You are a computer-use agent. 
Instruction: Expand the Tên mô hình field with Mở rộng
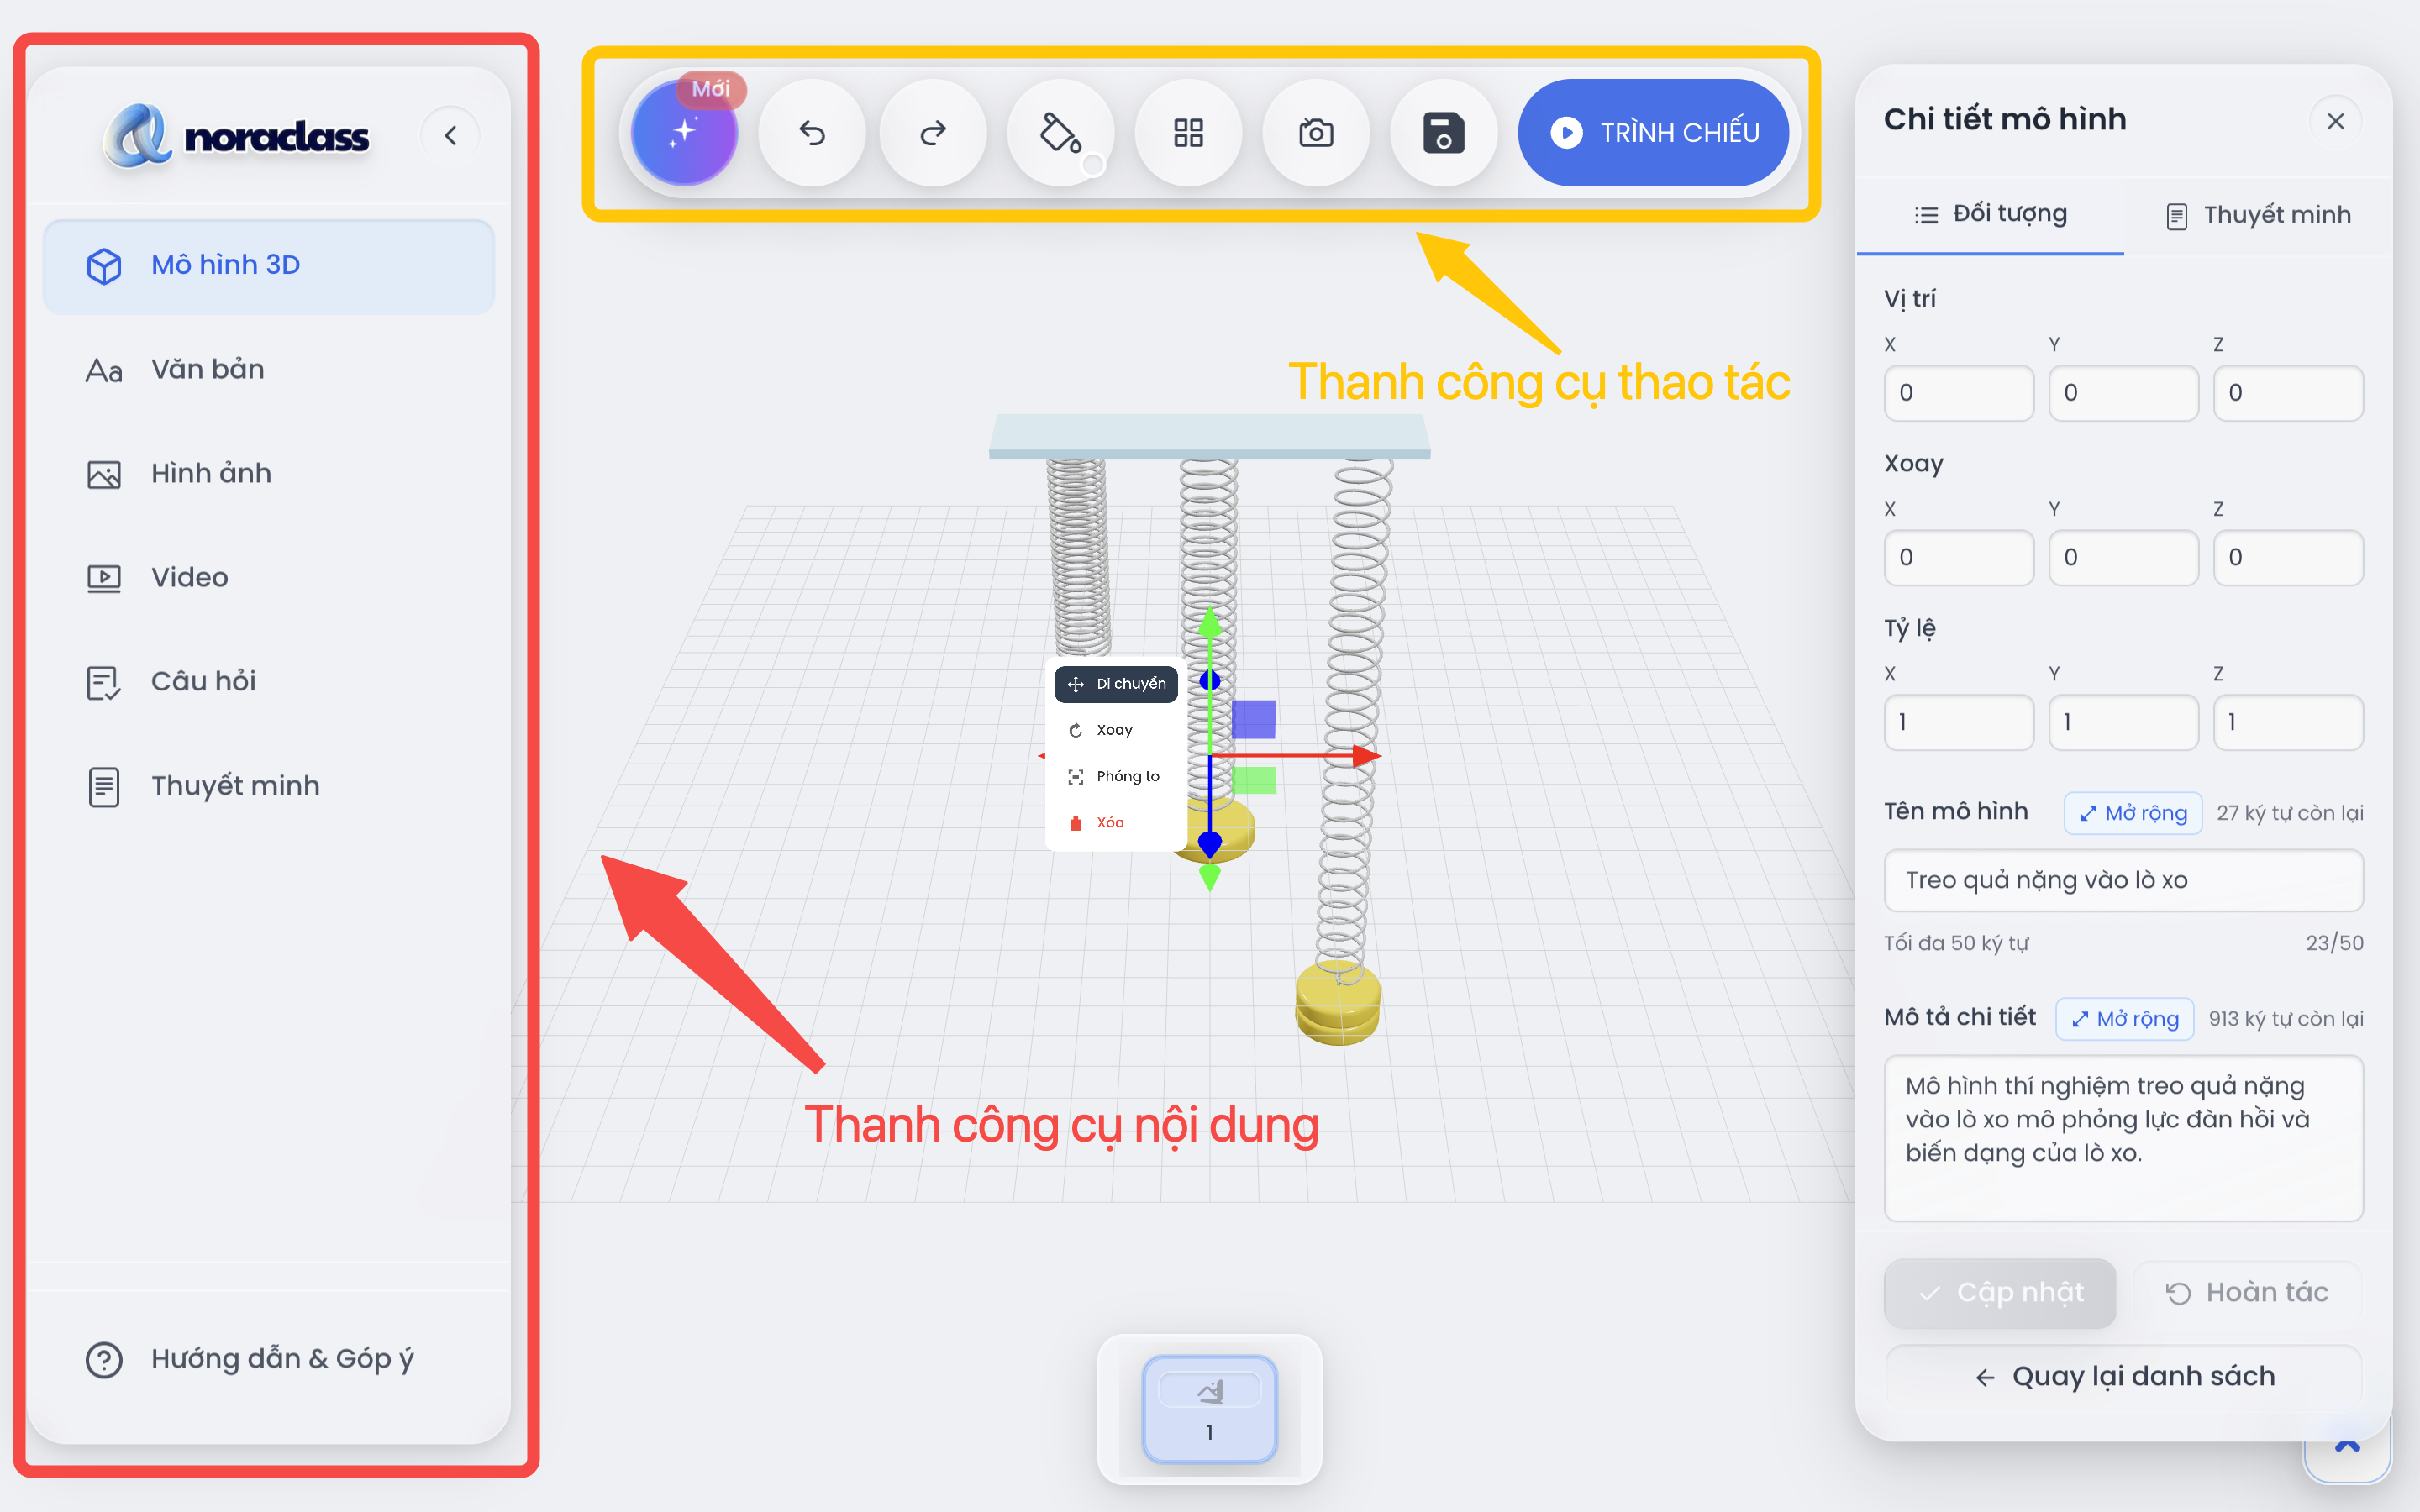(2133, 813)
